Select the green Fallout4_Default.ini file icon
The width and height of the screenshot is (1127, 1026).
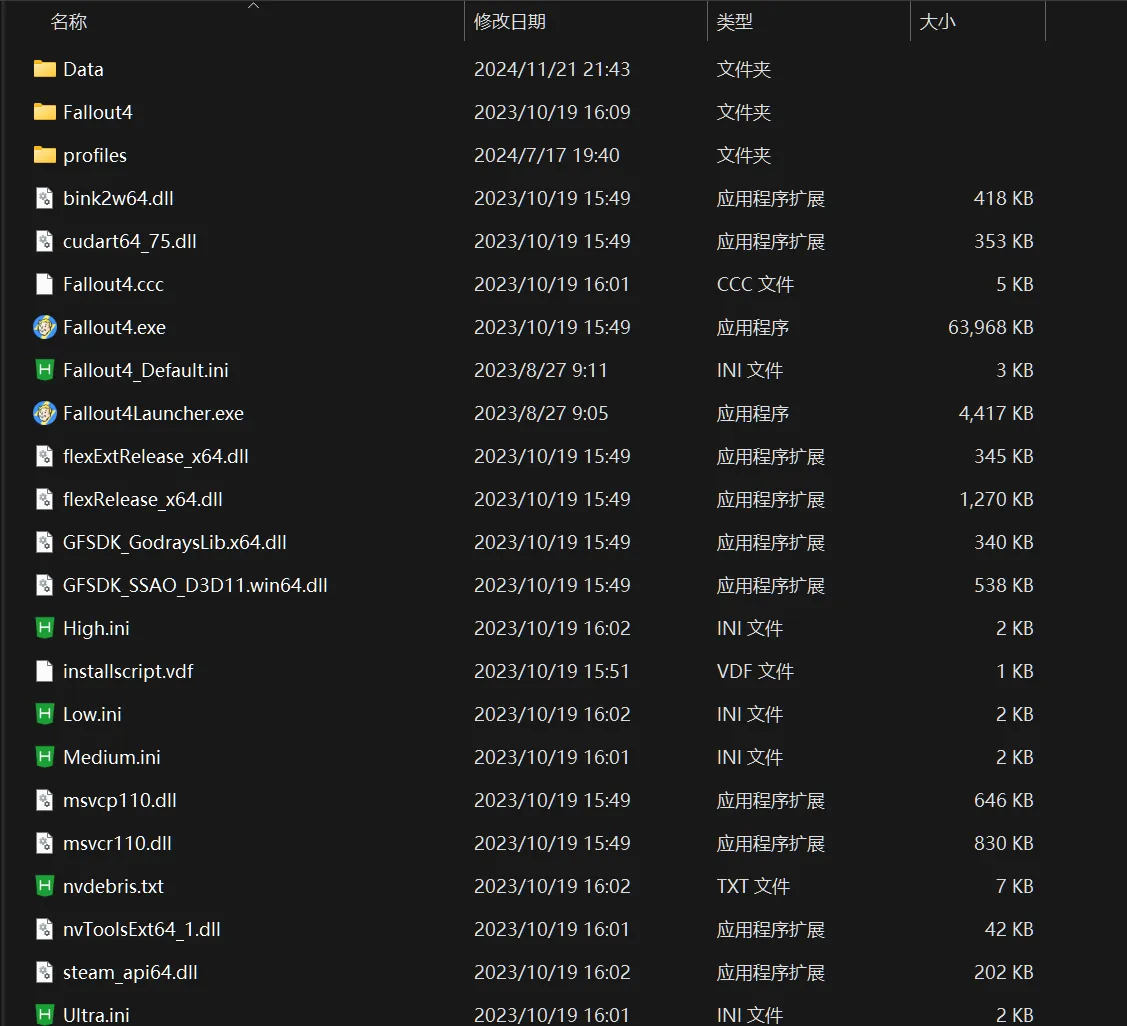tap(45, 370)
